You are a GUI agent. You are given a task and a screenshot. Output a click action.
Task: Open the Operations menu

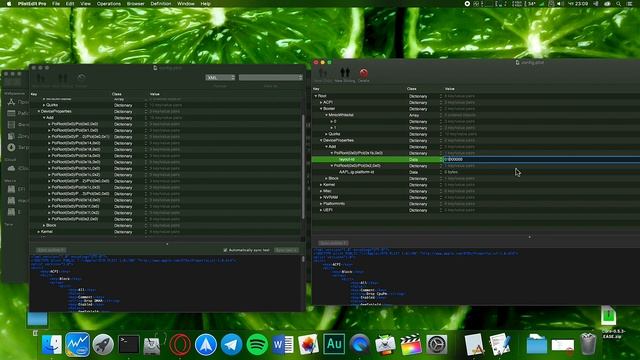(x=109, y=4)
